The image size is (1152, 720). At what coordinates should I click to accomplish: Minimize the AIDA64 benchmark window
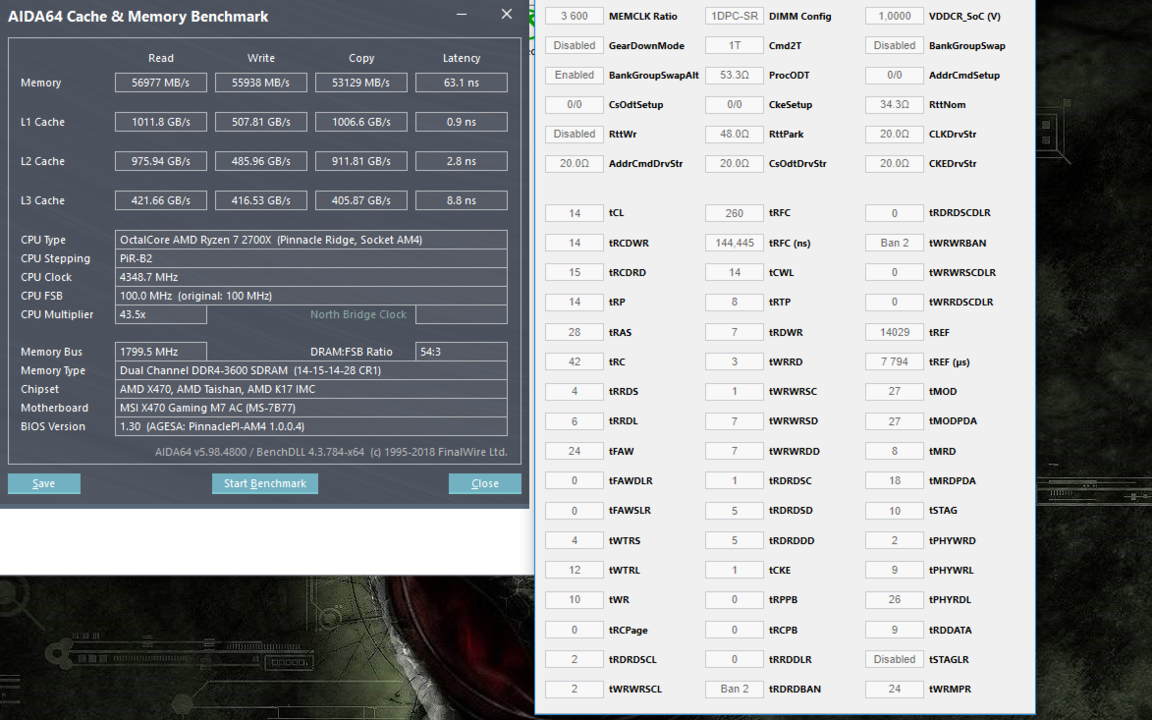click(461, 14)
